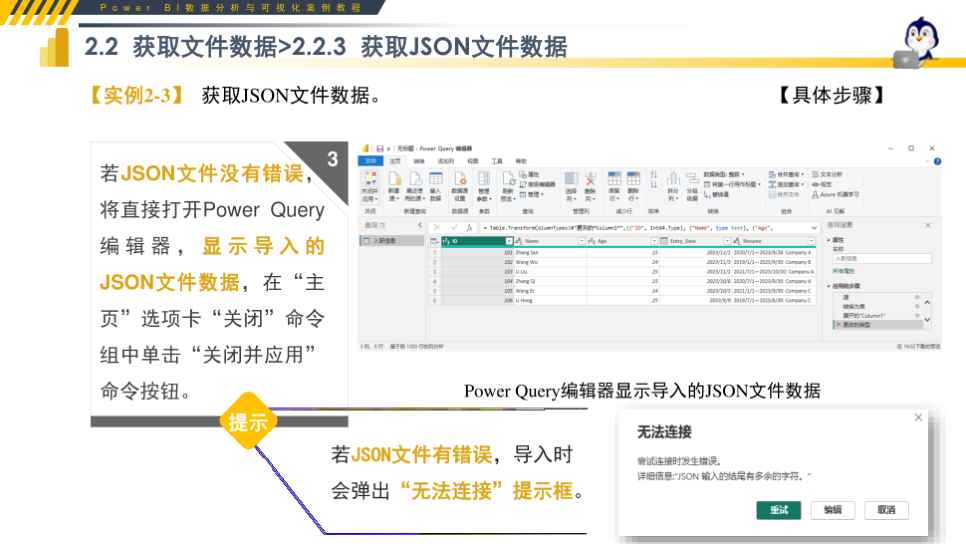Click the formula bar fx icon
Screen dimensions: 966x544
pyautogui.click(x=469, y=227)
